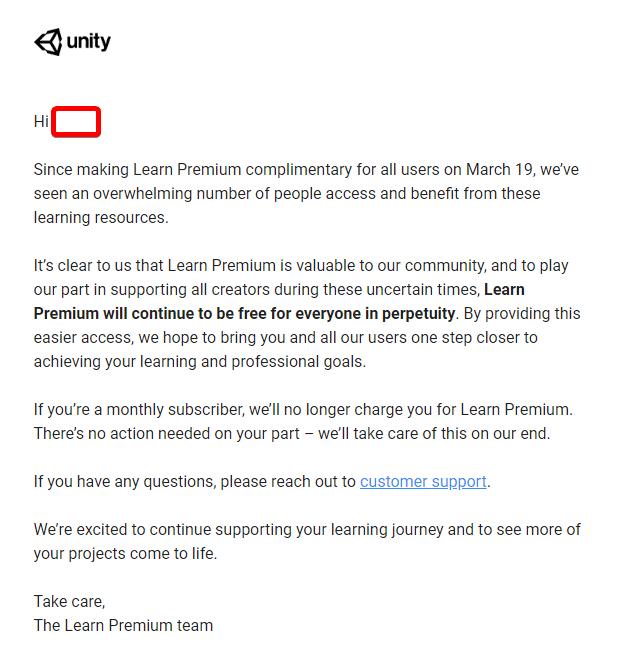Click the 'Hi' greeting text
Image resolution: width=643 pixels, height=664 pixels.
[x=41, y=122]
